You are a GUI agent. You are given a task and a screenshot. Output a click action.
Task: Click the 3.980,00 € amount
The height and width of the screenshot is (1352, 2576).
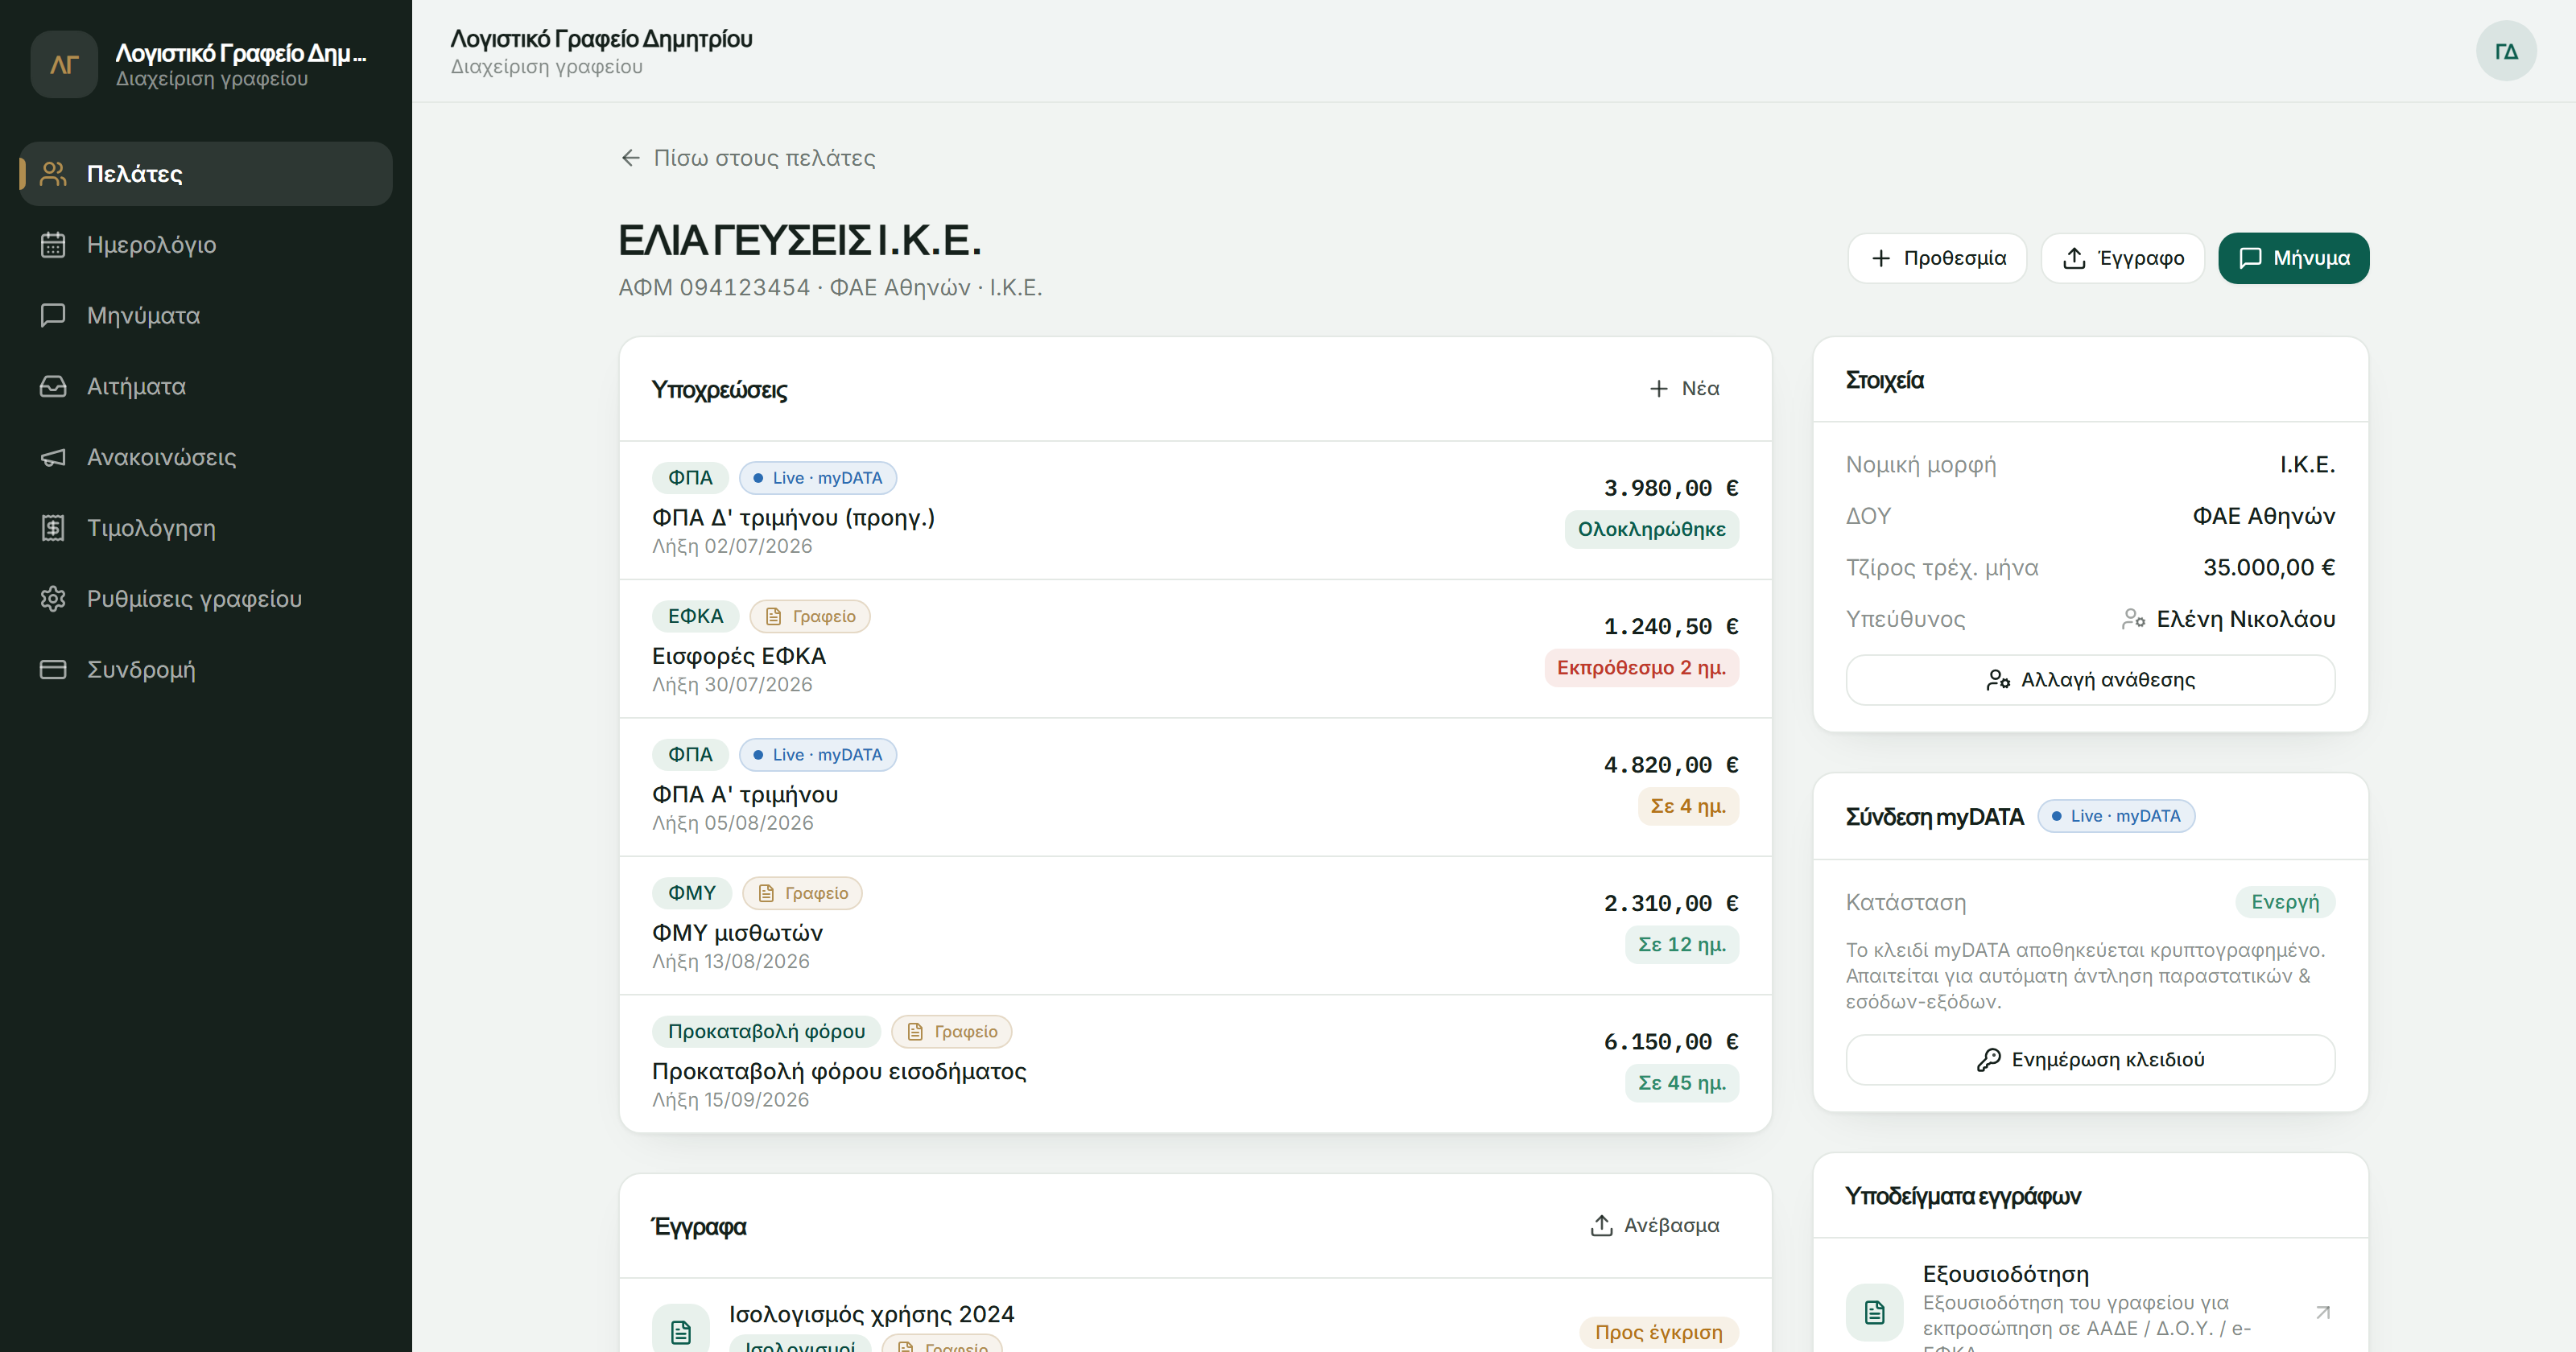coord(1671,488)
